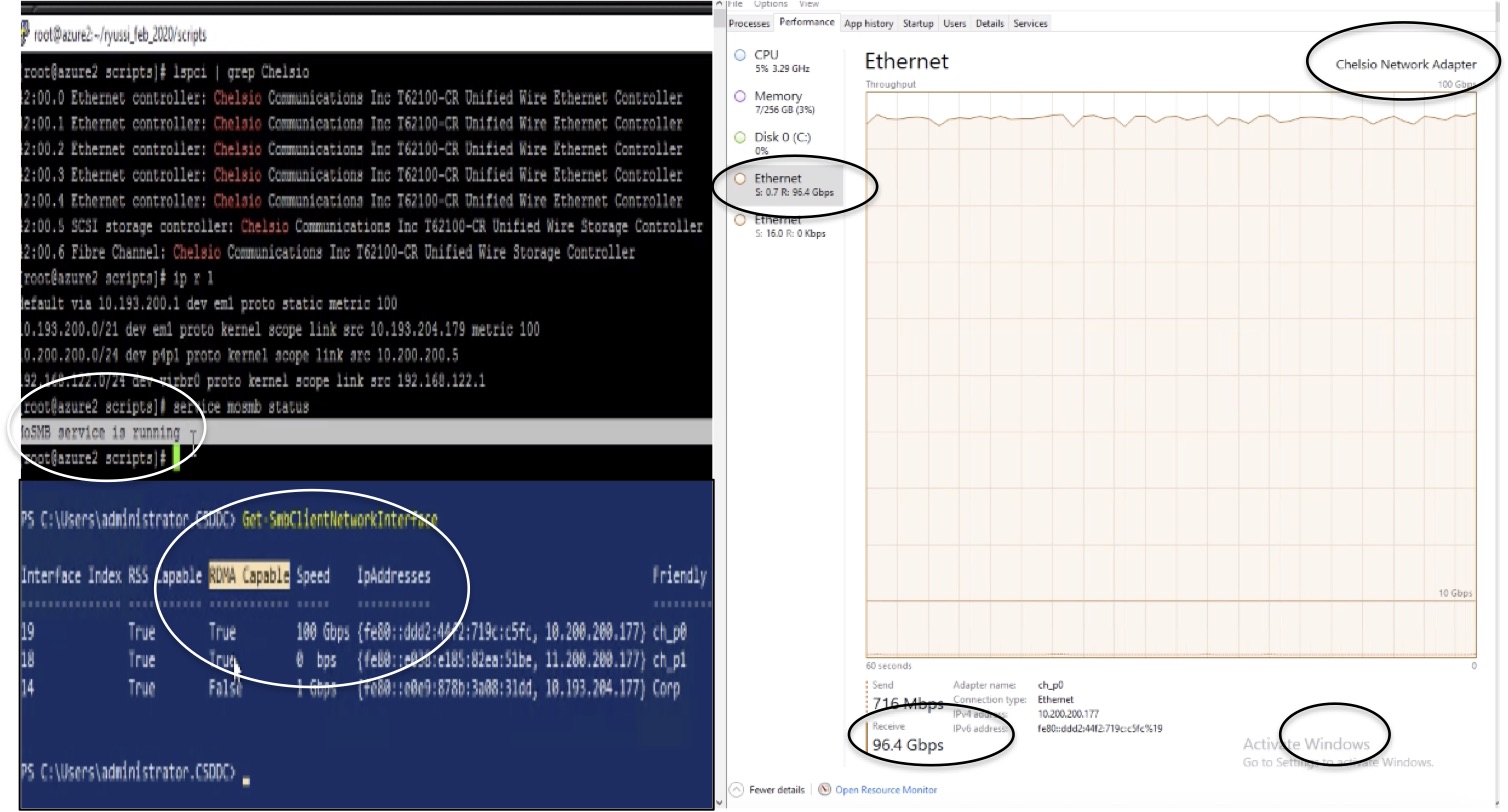The image size is (1508, 812).
Task: Open the Options menu in Task Manager
Action: coord(770,4)
